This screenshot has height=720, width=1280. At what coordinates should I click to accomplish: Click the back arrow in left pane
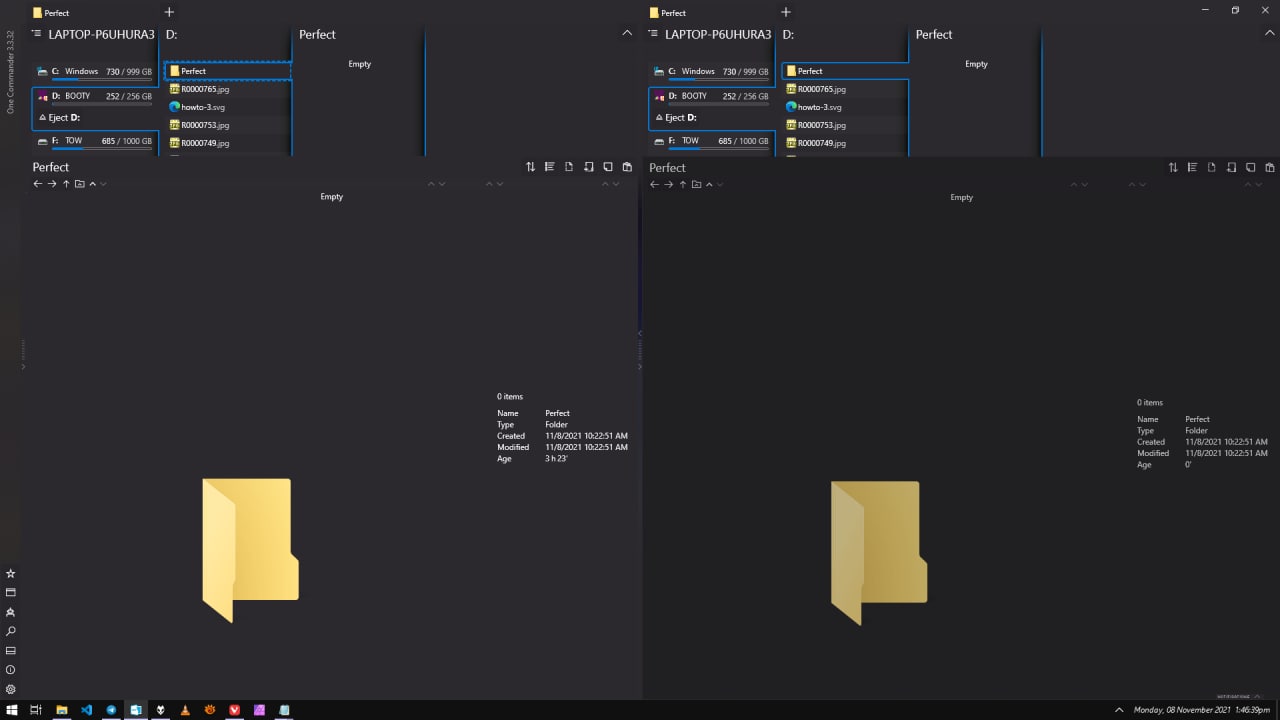pyautogui.click(x=38, y=184)
